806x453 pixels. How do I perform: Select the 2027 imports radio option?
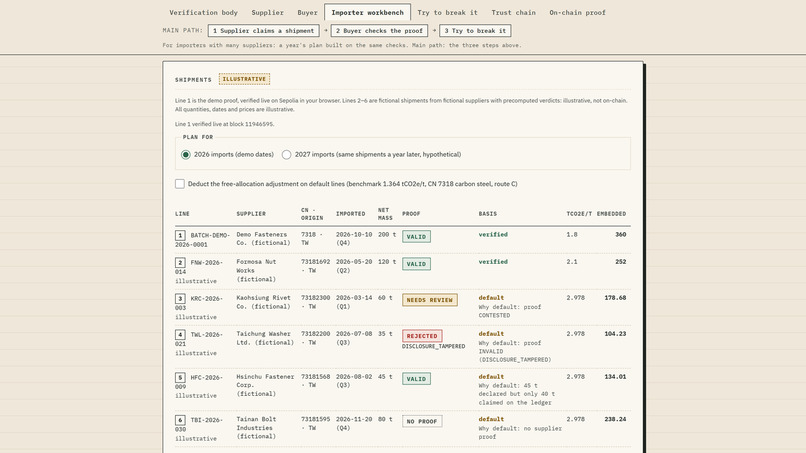point(286,155)
